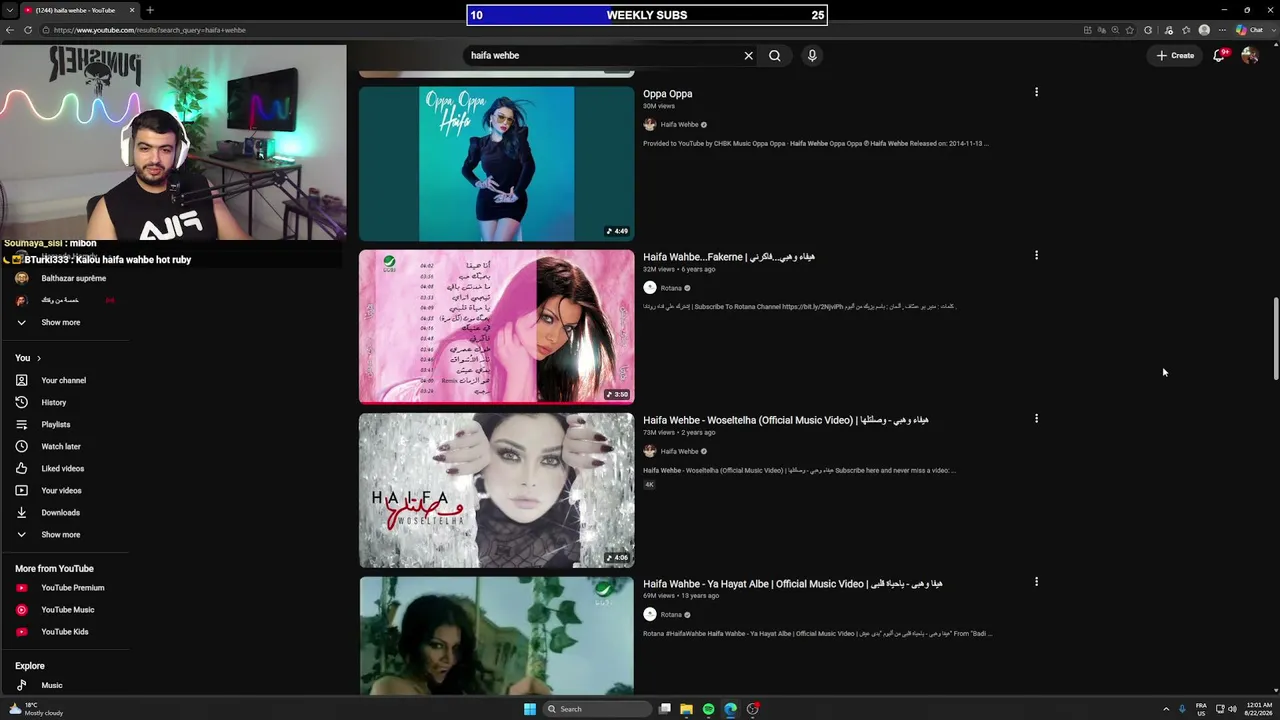Open the Downloads sidebar item
This screenshot has width=1280, height=720.
(64, 512)
